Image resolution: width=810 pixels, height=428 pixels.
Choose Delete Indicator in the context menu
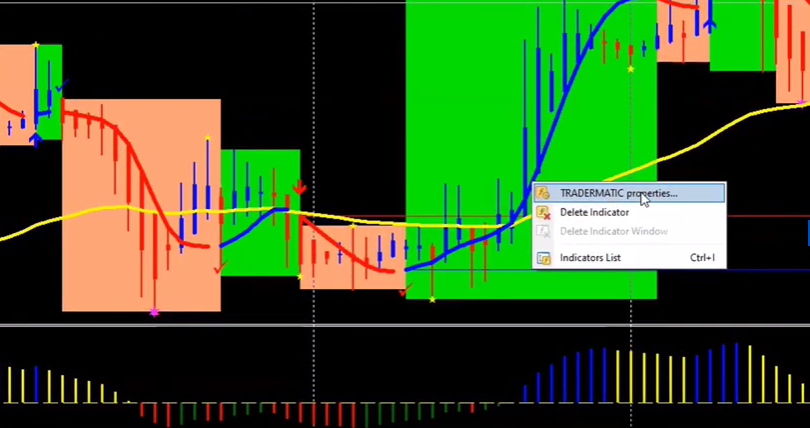pyautogui.click(x=629, y=212)
